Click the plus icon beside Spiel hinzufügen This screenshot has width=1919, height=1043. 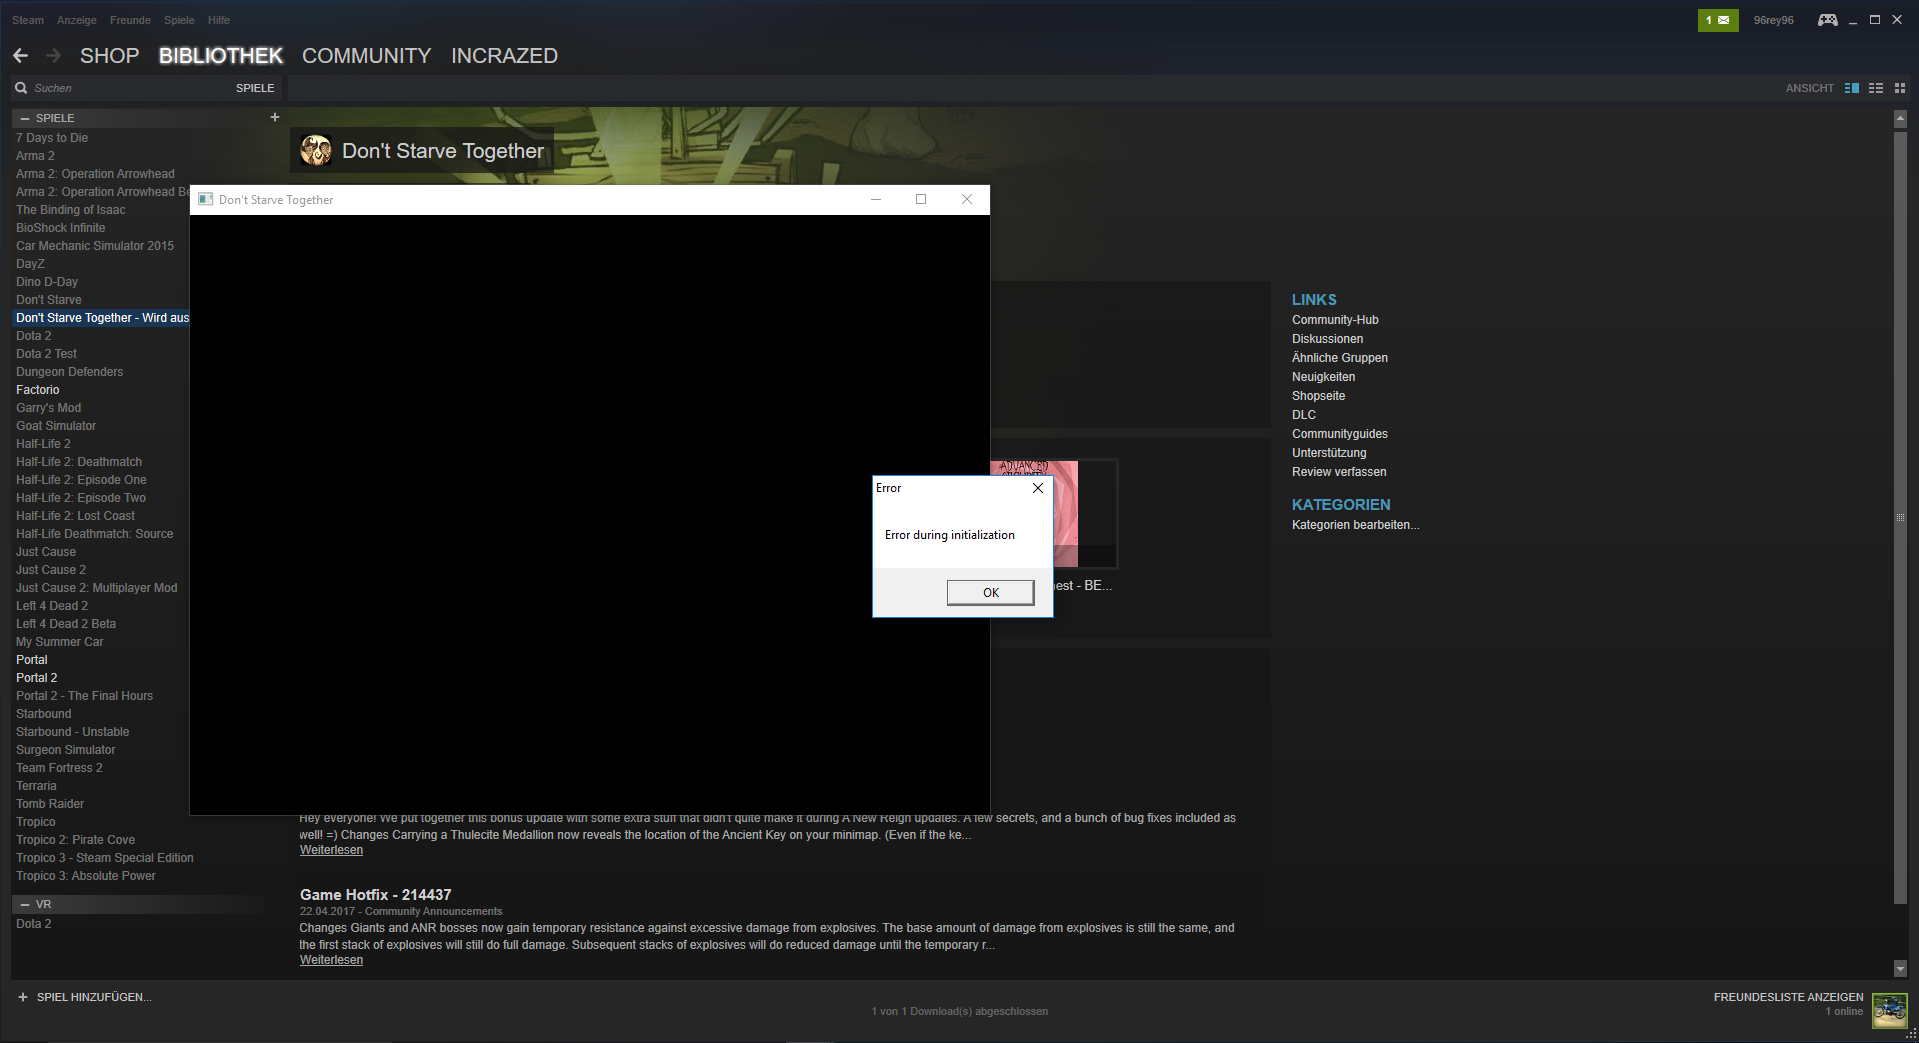(x=23, y=997)
